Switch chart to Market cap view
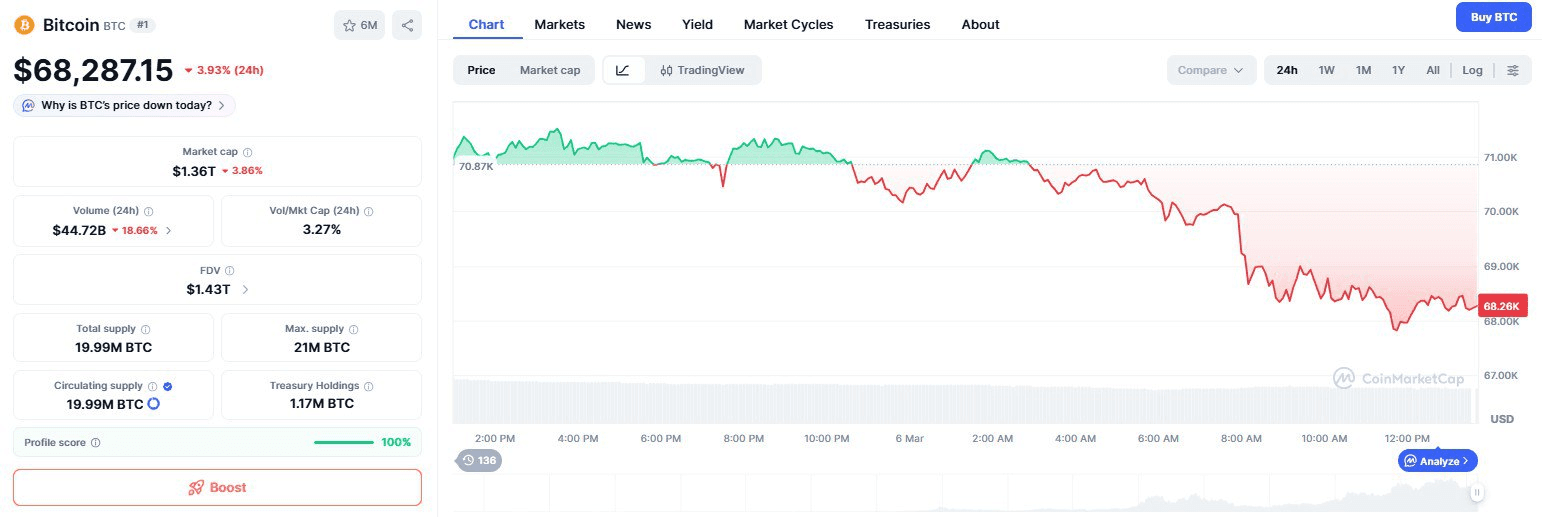The height and width of the screenshot is (517, 1542). tap(549, 70)
